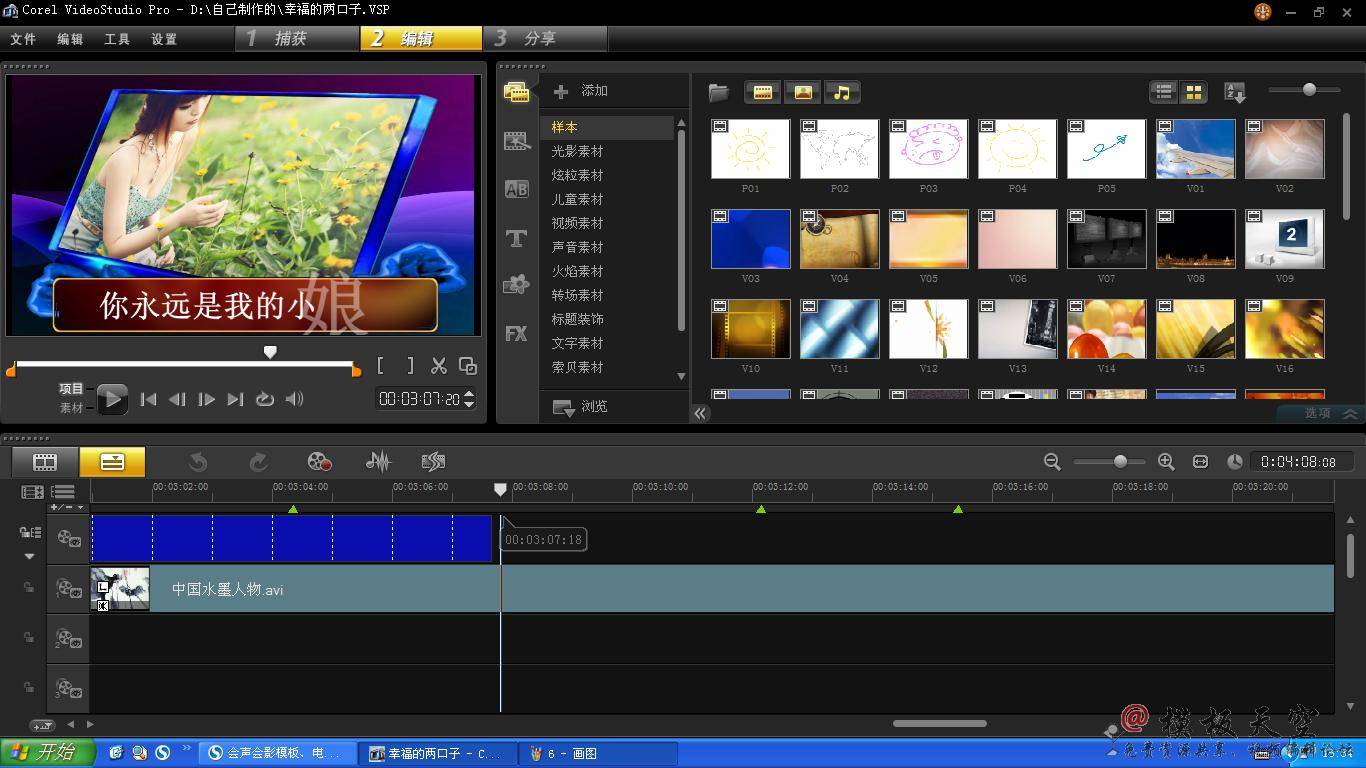Jump to start with Home button

point(148,399)
